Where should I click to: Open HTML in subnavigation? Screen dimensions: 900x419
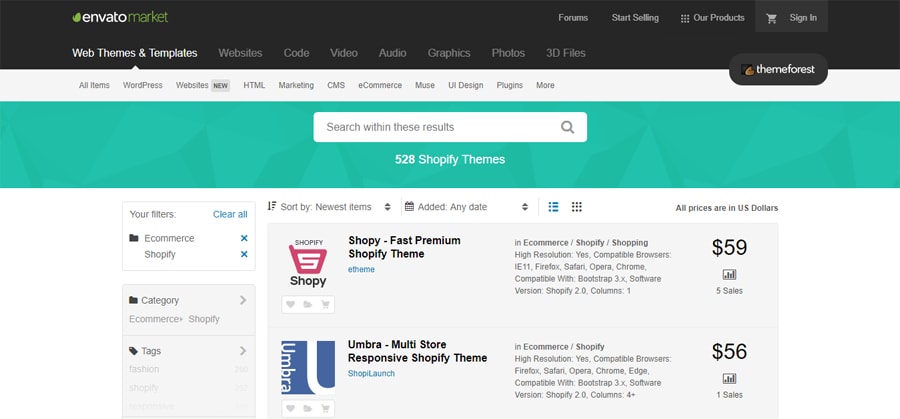(254, 85)
